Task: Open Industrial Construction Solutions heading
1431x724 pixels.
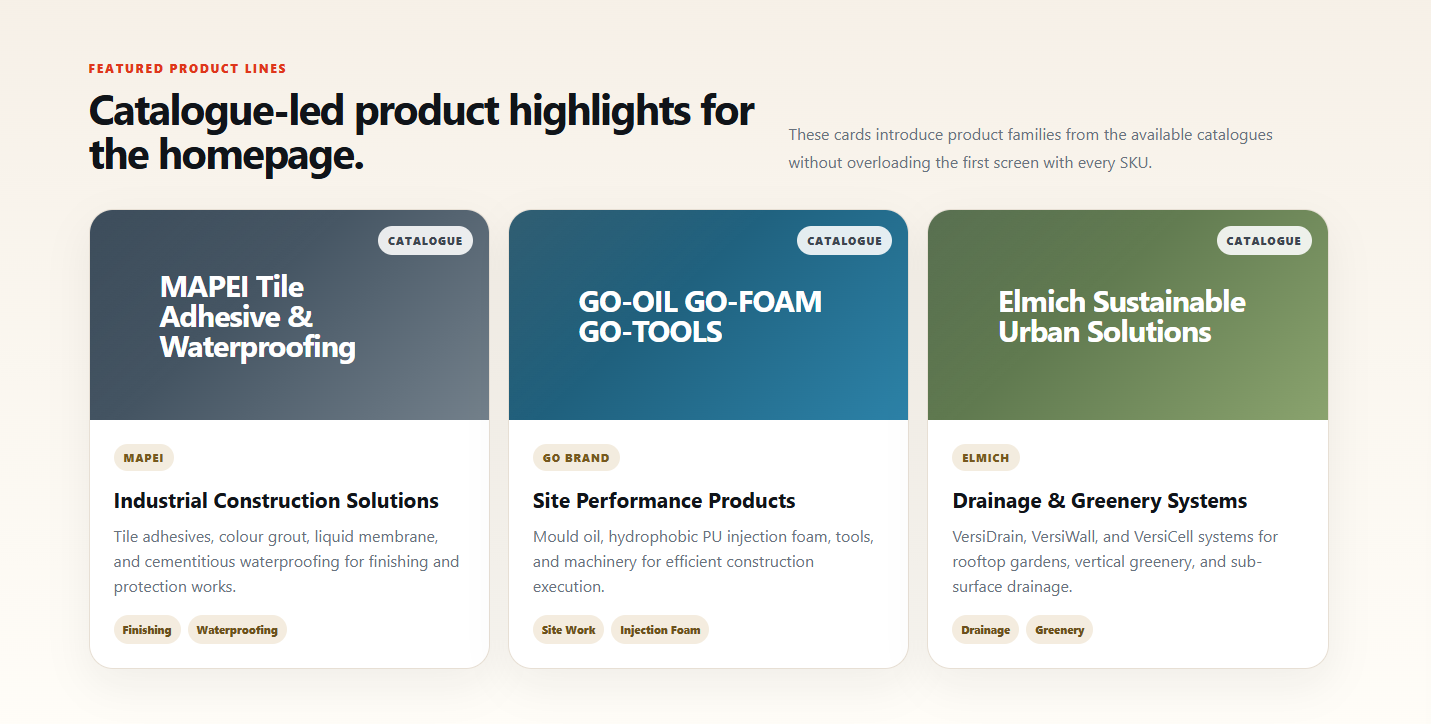Action: pyautogui.click(x=276, y=501)
